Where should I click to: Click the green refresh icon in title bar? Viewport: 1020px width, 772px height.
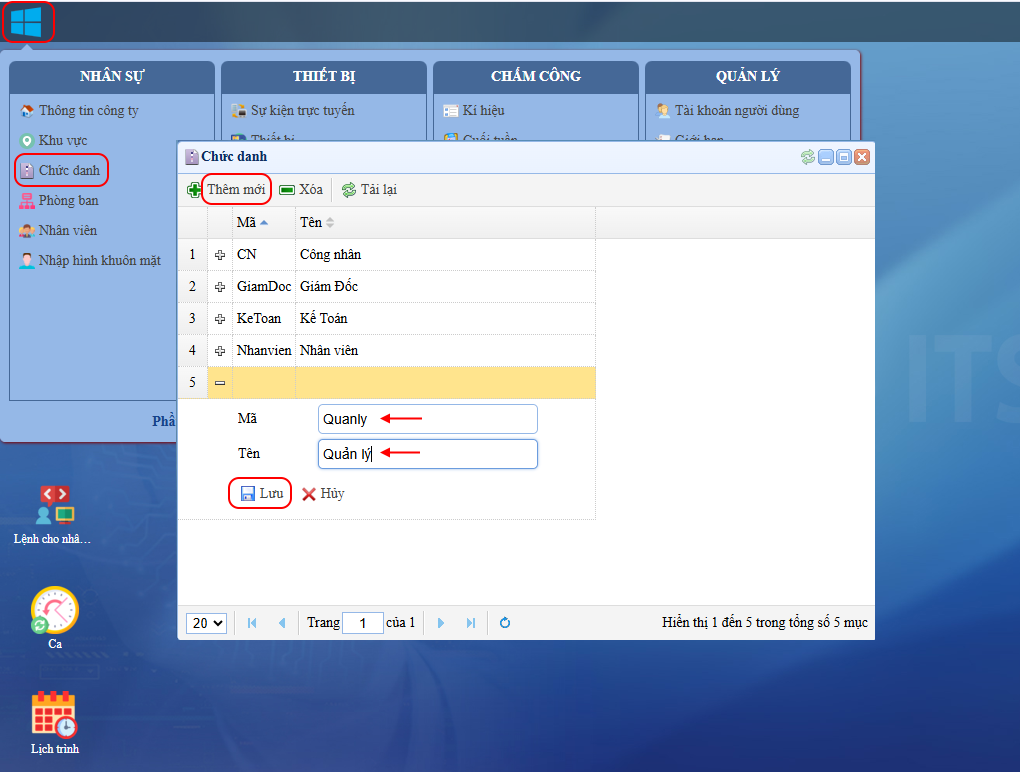tap(808, 157)
